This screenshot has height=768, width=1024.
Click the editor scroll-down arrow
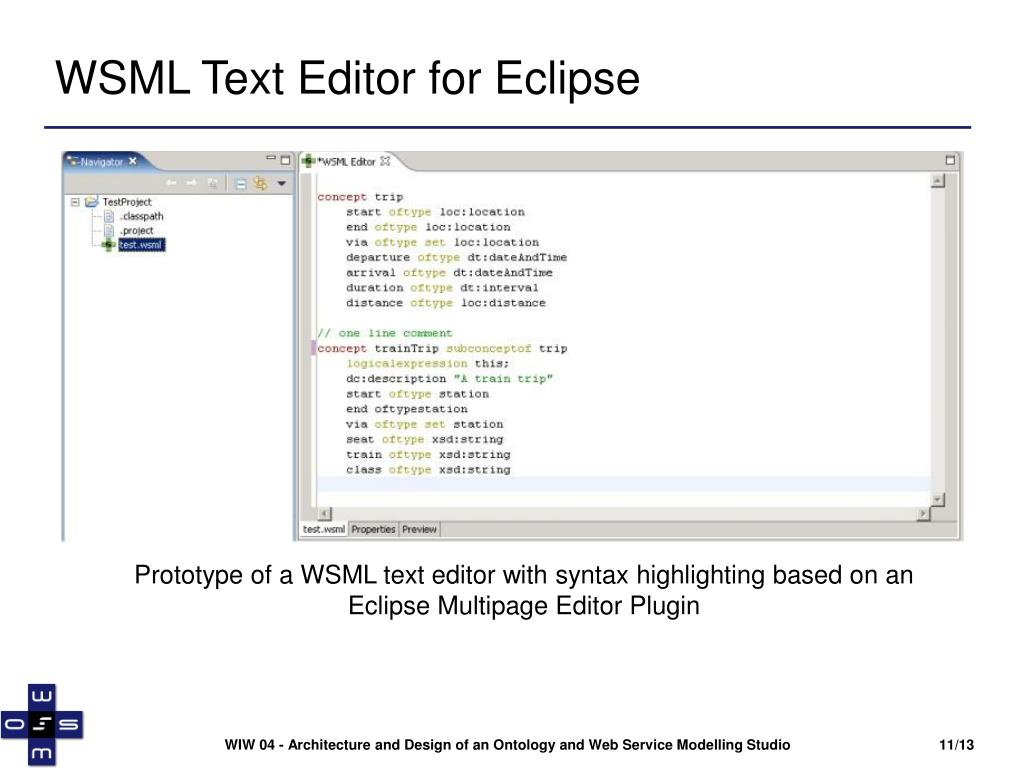(938, 500)
